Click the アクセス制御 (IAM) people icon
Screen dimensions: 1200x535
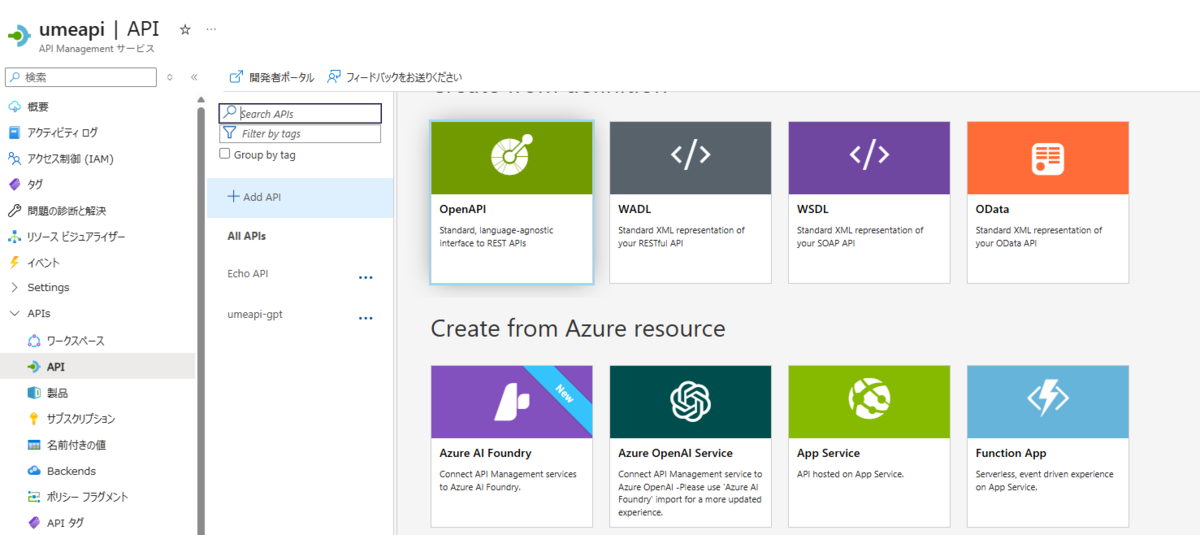[x=15, y=158]
